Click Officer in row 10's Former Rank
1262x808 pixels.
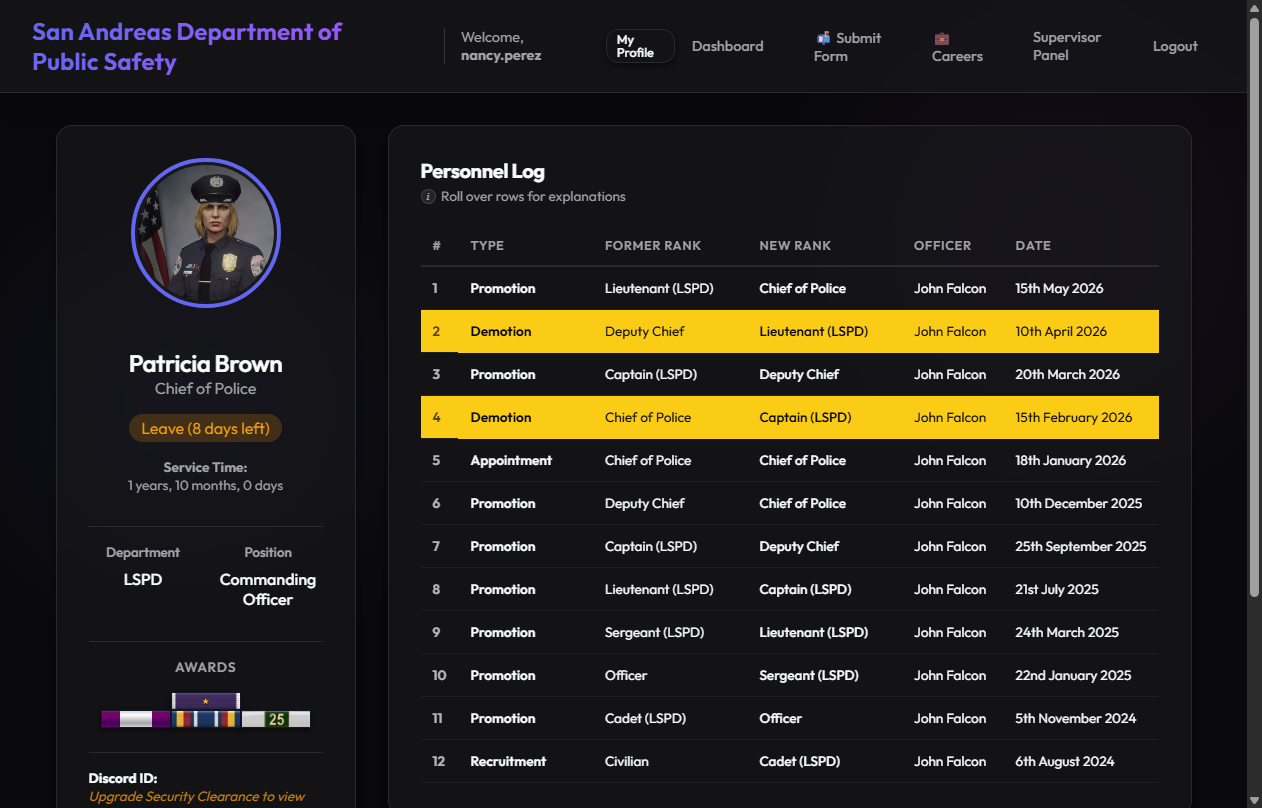coord(626,675)
